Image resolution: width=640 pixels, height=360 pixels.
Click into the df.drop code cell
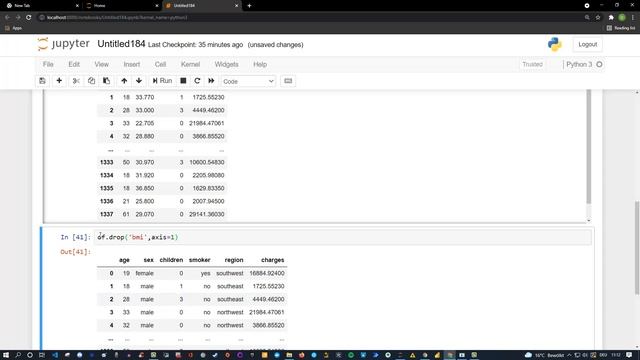click(x=343, y=237)
